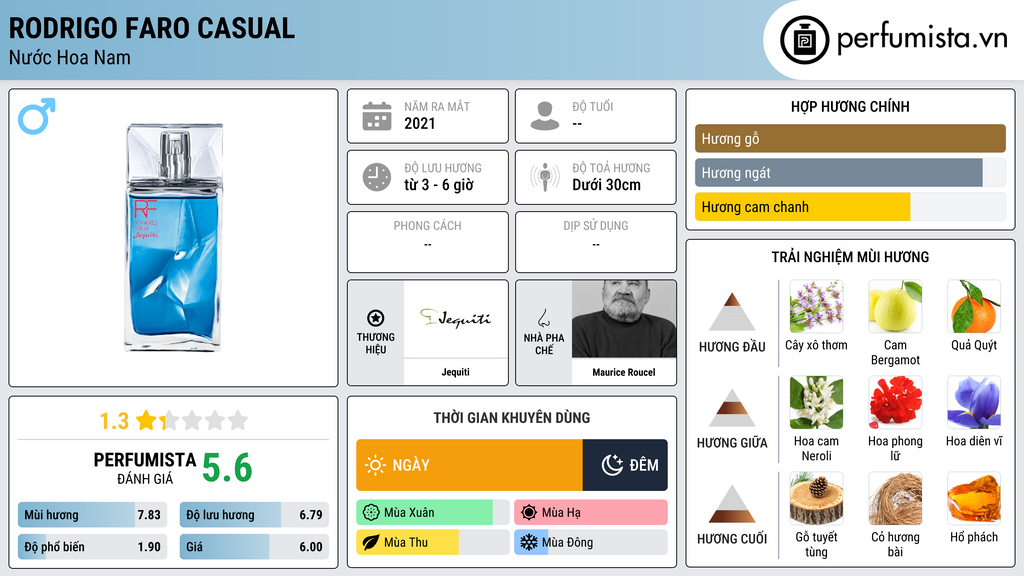Click the Cam Bergamot note image
The image size is (1024, 576).
pyautogui.click(x=895, y=307)
